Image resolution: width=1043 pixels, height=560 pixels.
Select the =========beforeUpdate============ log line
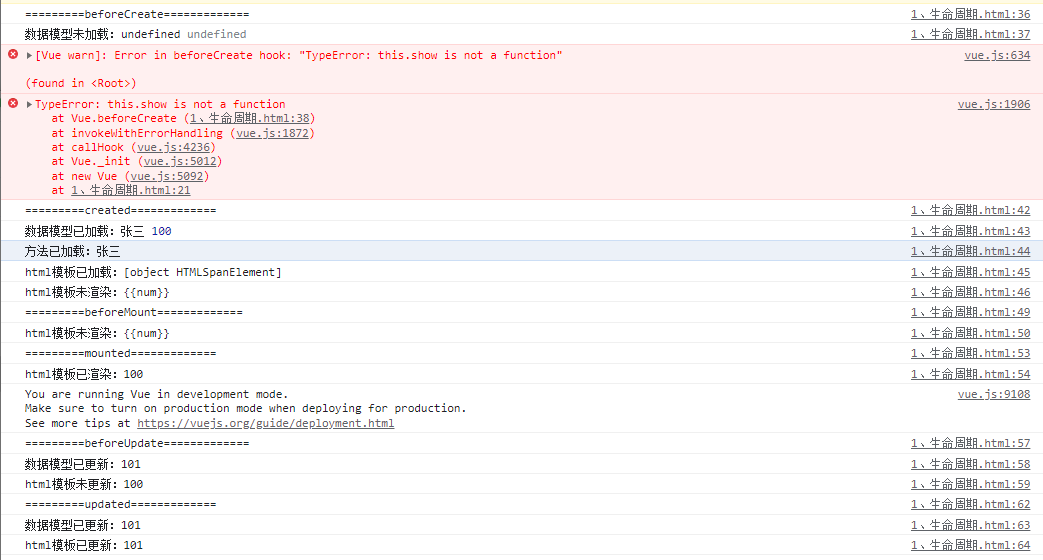(x=137, y=444)
